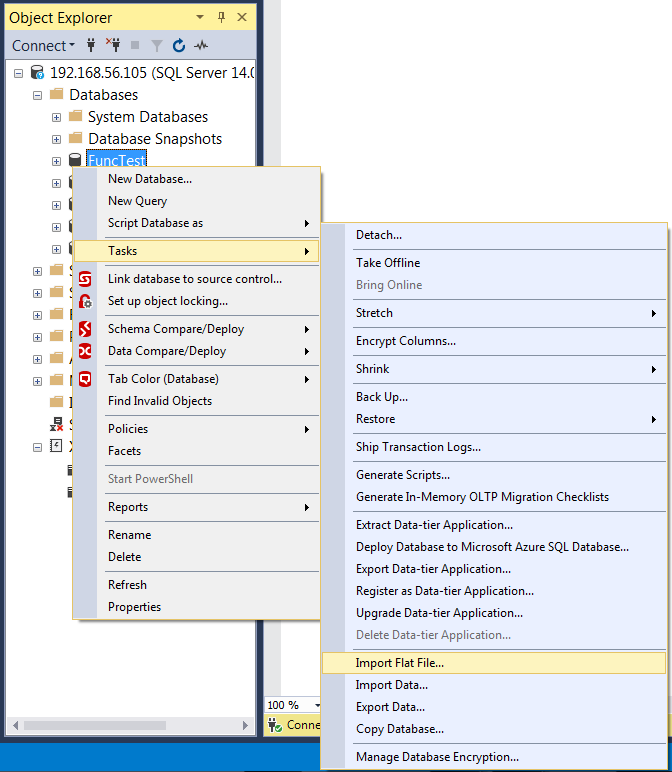
Task: Click the Data Compare/Deploy red icon
Action: click(x=86, y=351)
